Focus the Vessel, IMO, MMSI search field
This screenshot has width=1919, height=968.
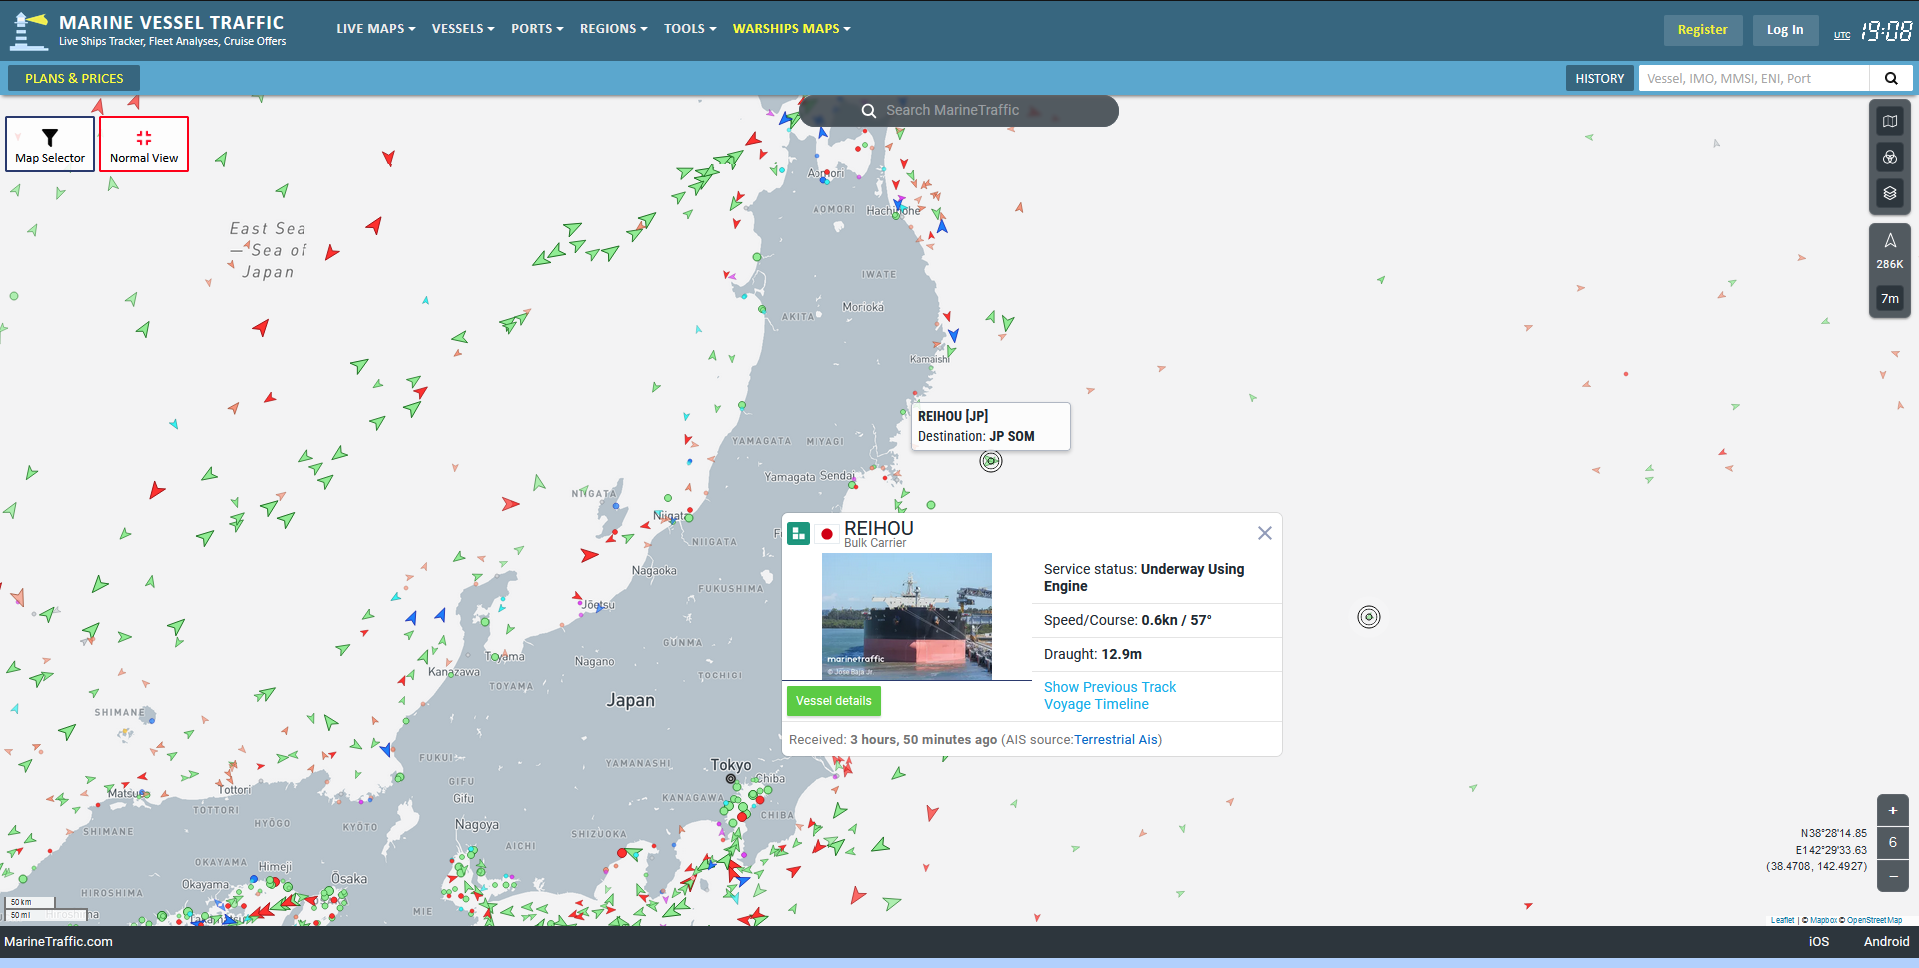pyautogui.click(x=1754, y=78)
